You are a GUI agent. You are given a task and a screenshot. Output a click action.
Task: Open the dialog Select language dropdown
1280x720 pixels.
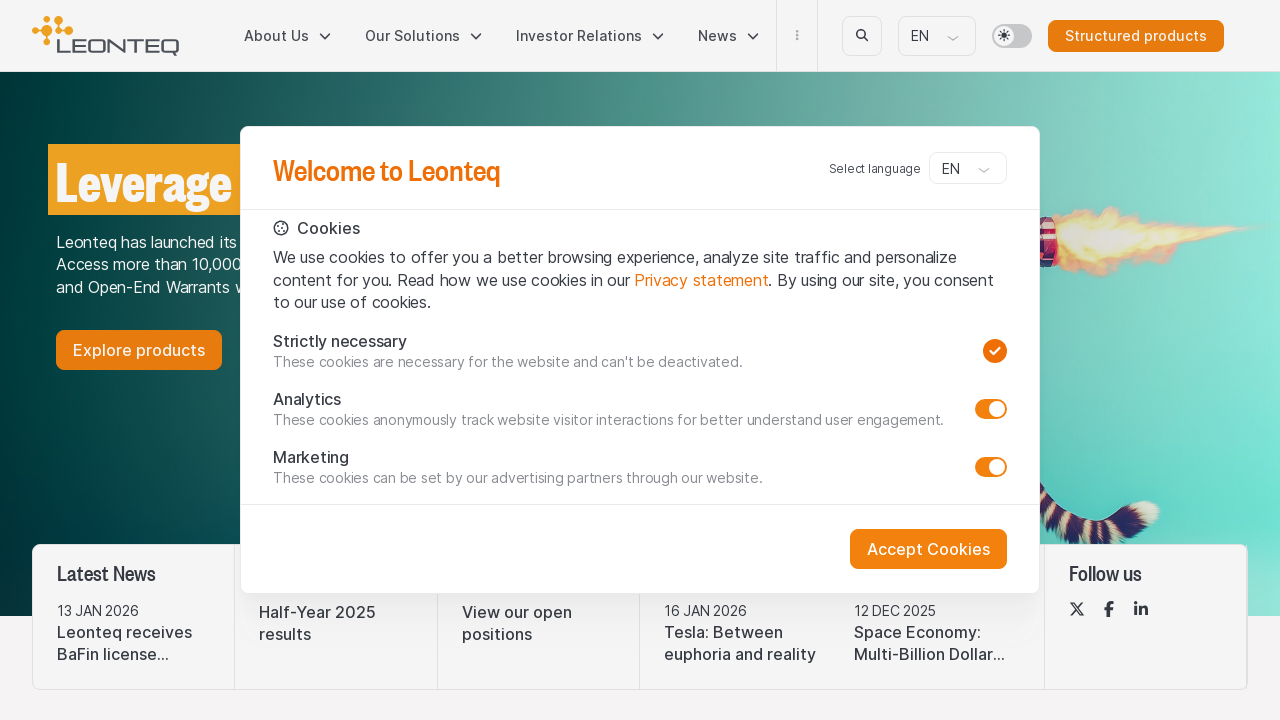point(967,169)
